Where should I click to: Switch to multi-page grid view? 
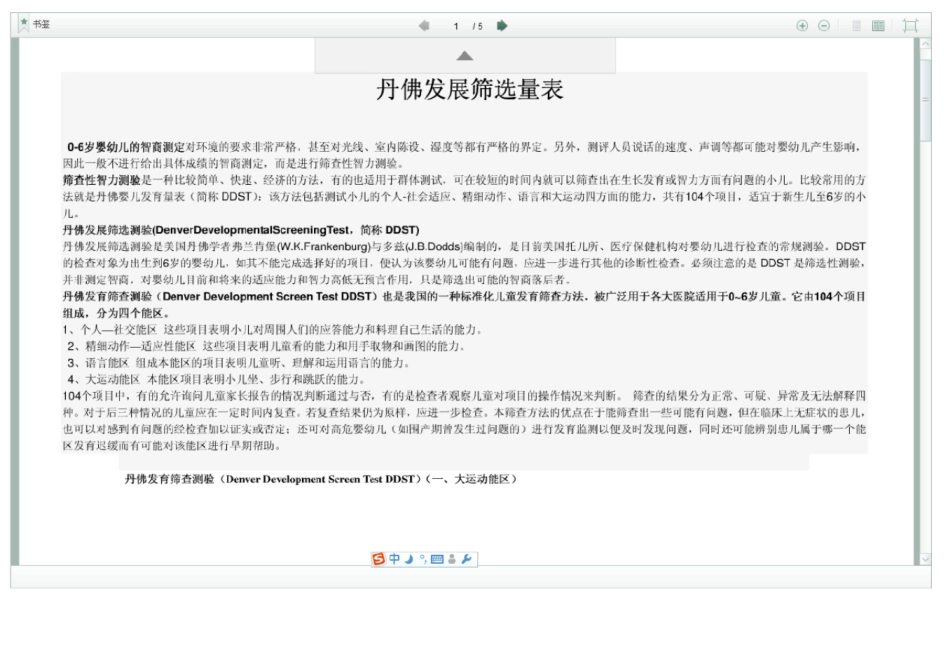[878, 26]
